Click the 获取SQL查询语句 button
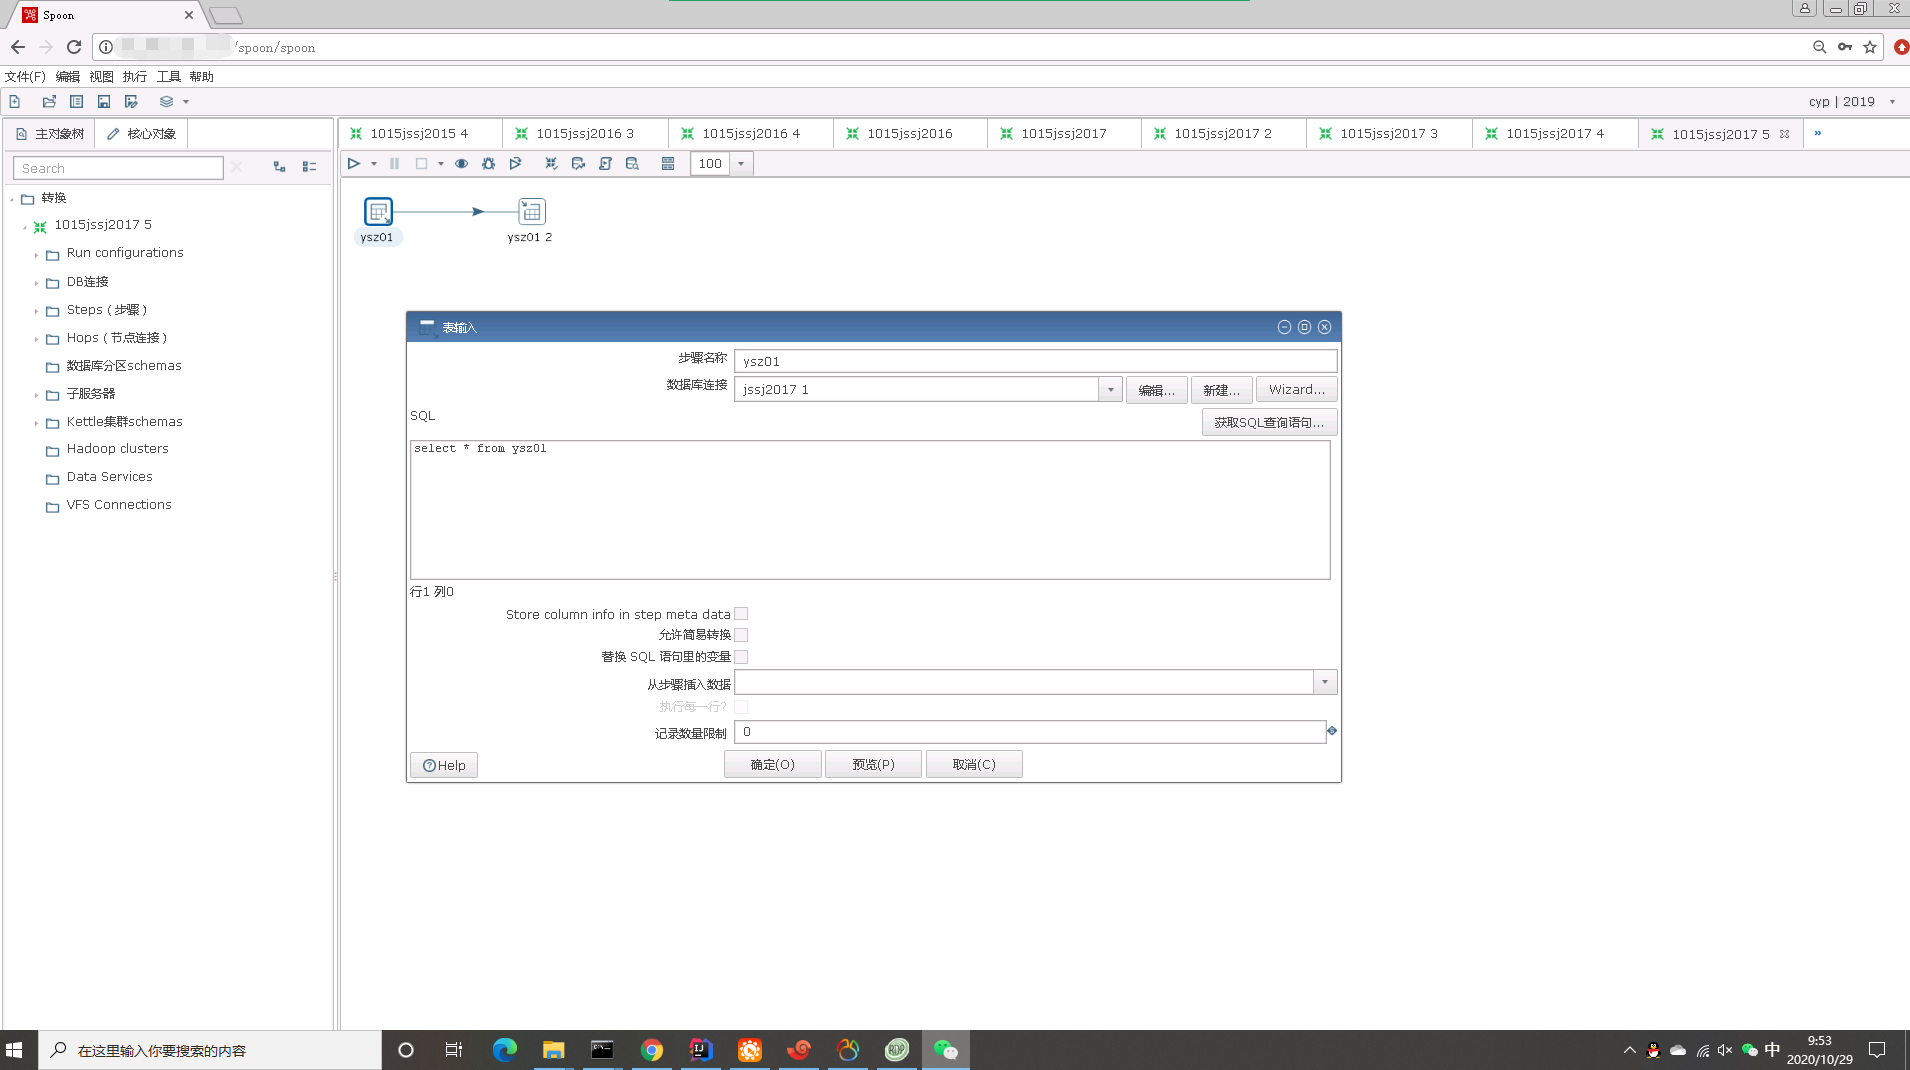 click(1269, 423)
